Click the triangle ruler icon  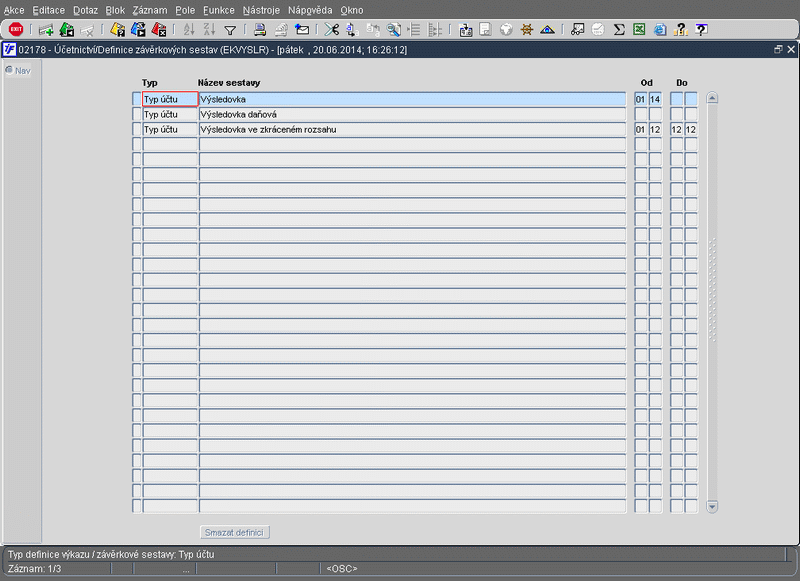pos(547,30)
